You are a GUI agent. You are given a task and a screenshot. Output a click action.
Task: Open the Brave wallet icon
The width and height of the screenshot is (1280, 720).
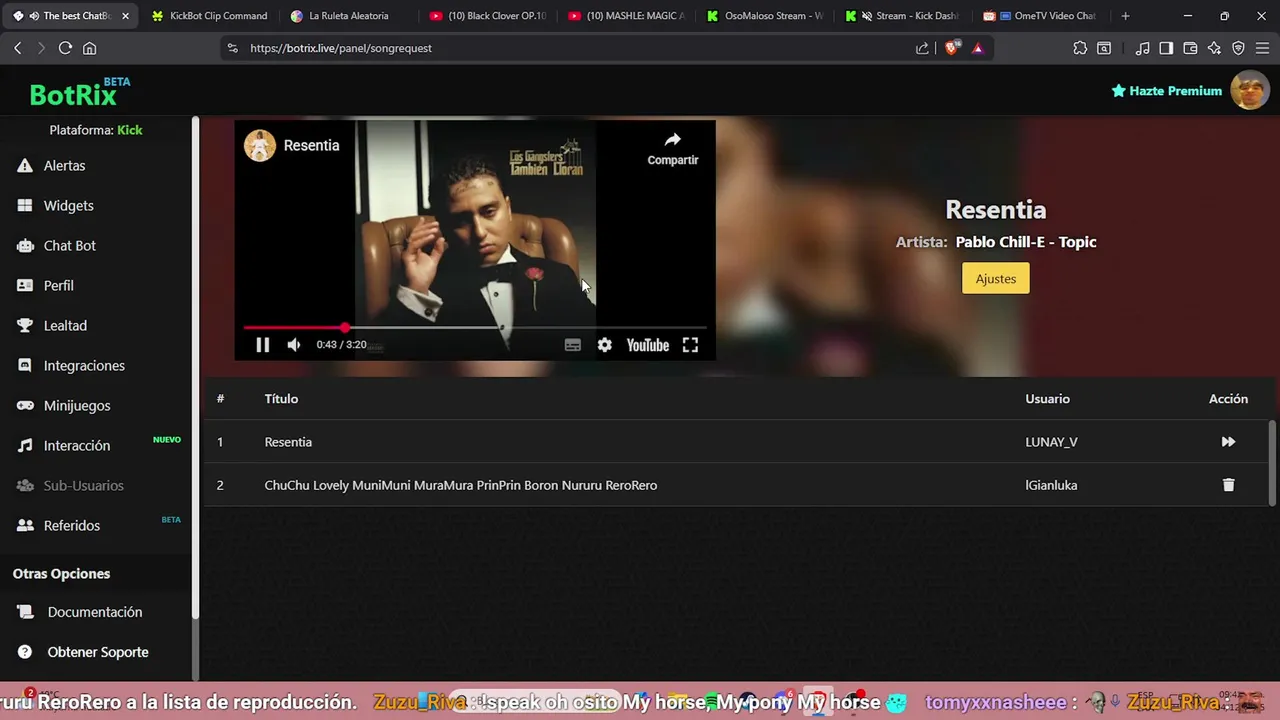click(x=1190, y=48)
